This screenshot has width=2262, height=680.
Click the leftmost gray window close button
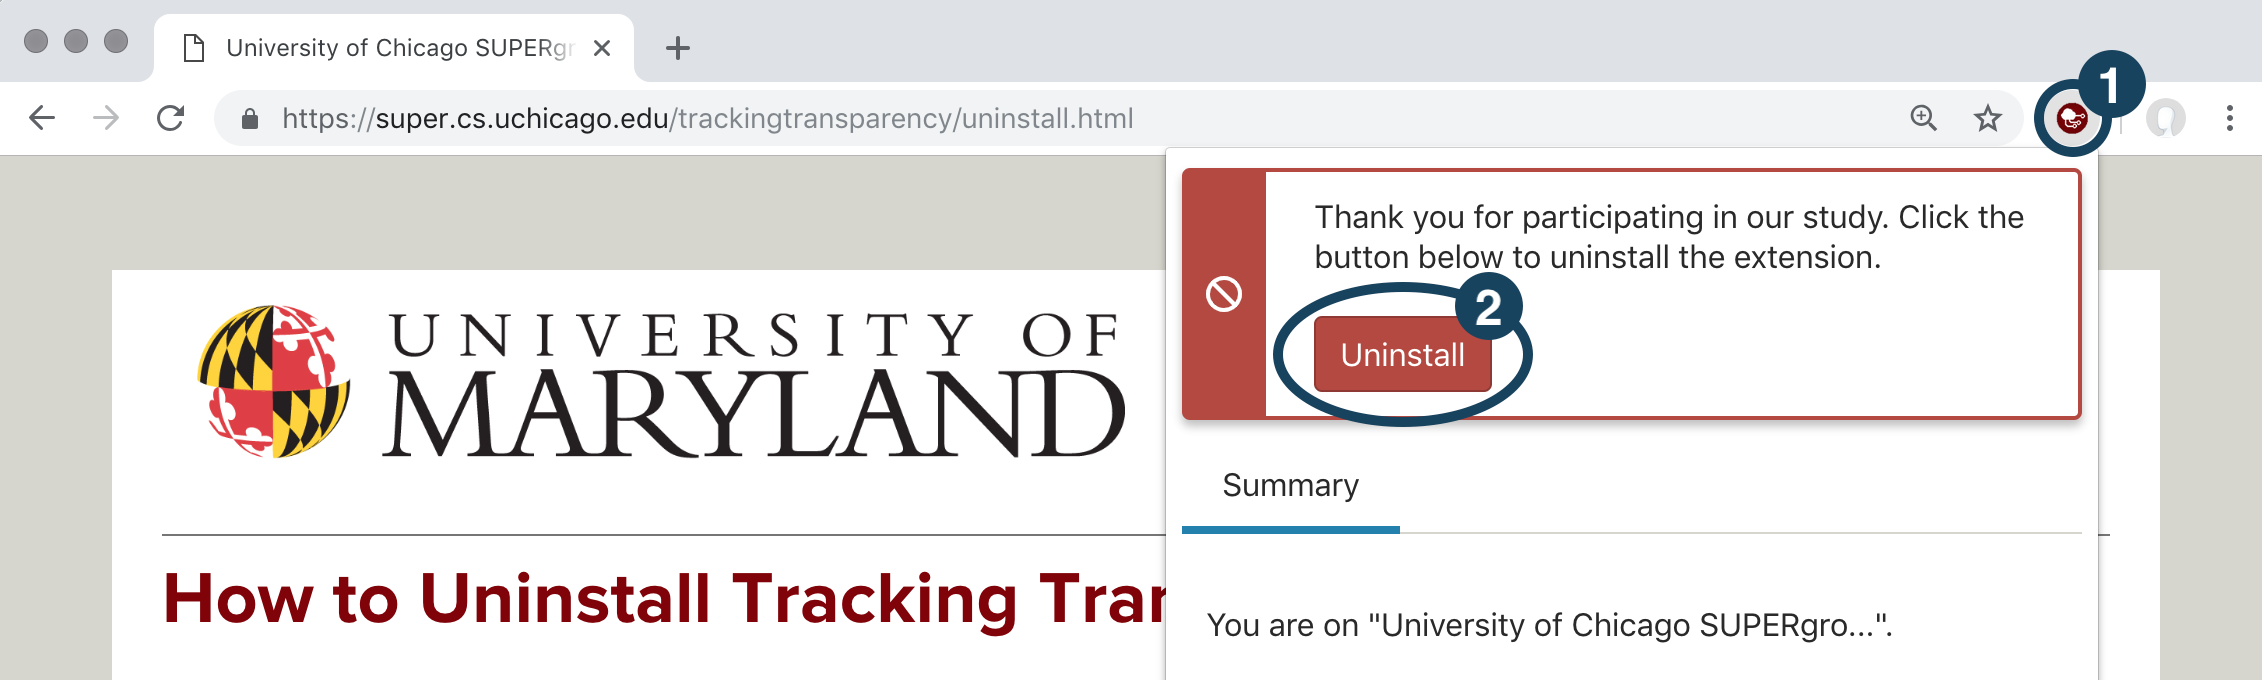(36, 41)
